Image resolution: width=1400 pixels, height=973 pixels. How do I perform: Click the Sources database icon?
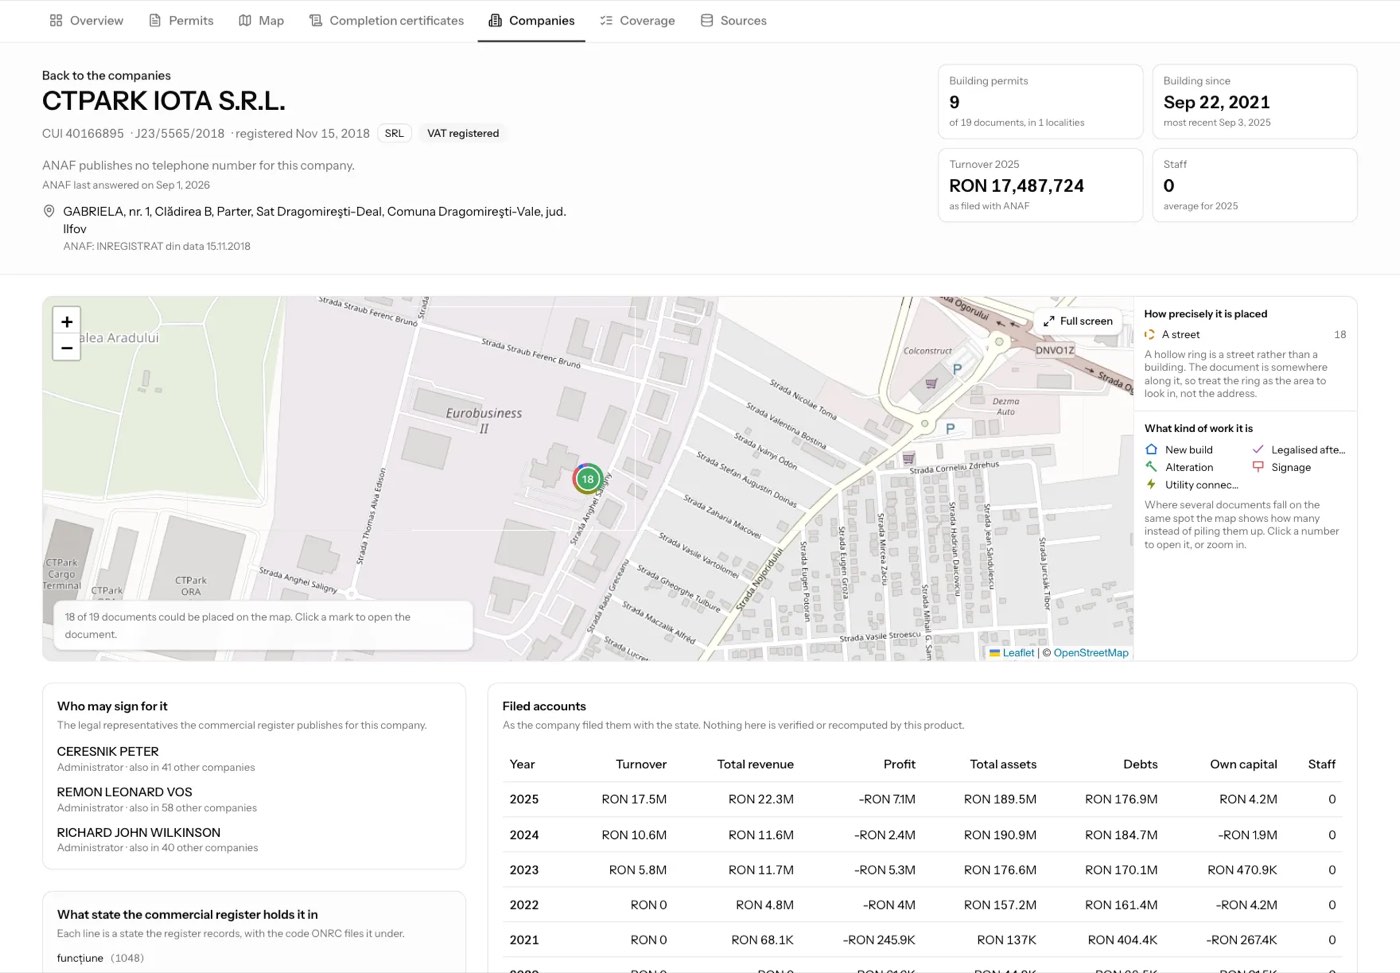point(707,20)
